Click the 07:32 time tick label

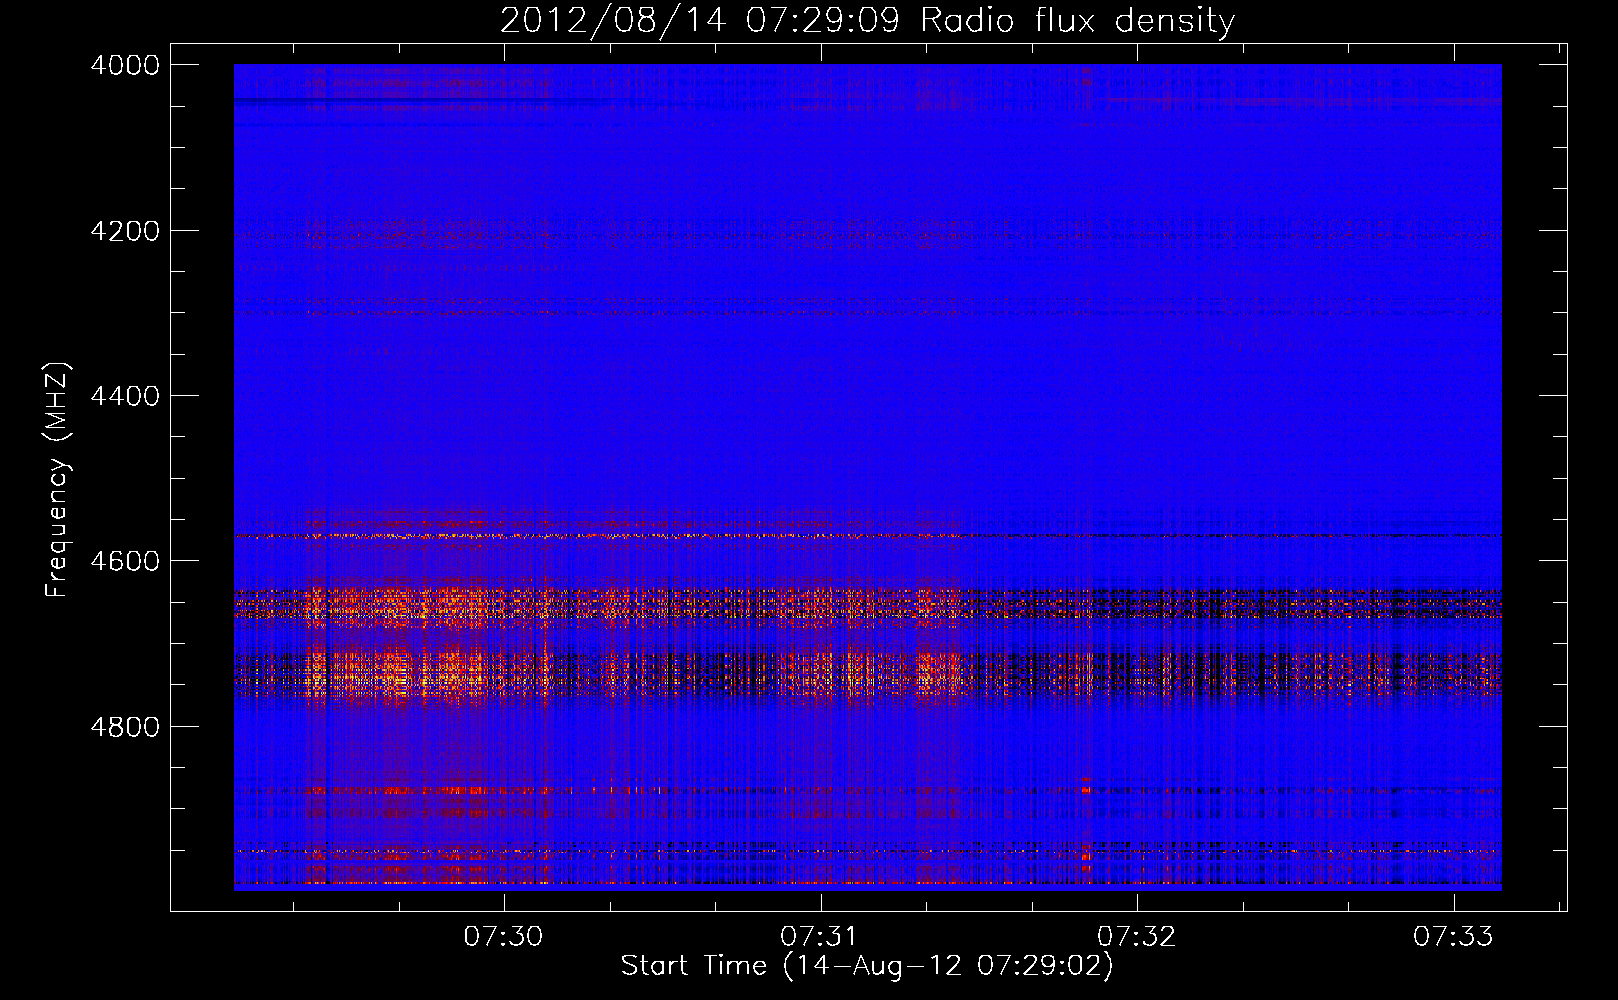click(1137, 936)
